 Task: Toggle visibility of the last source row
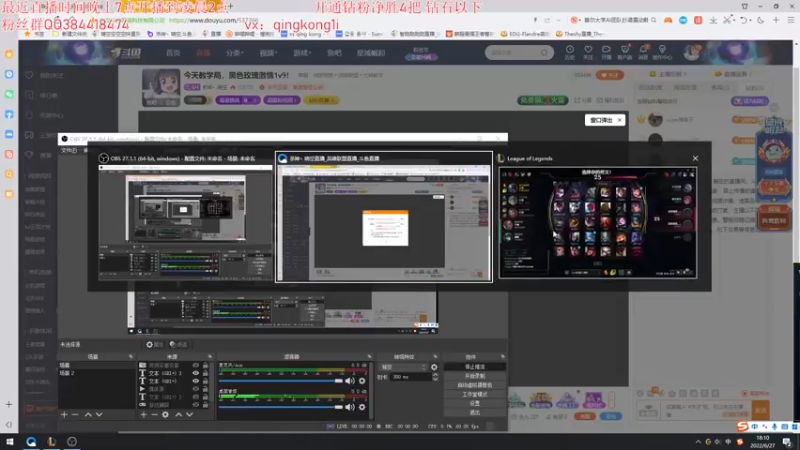point(195,405)
